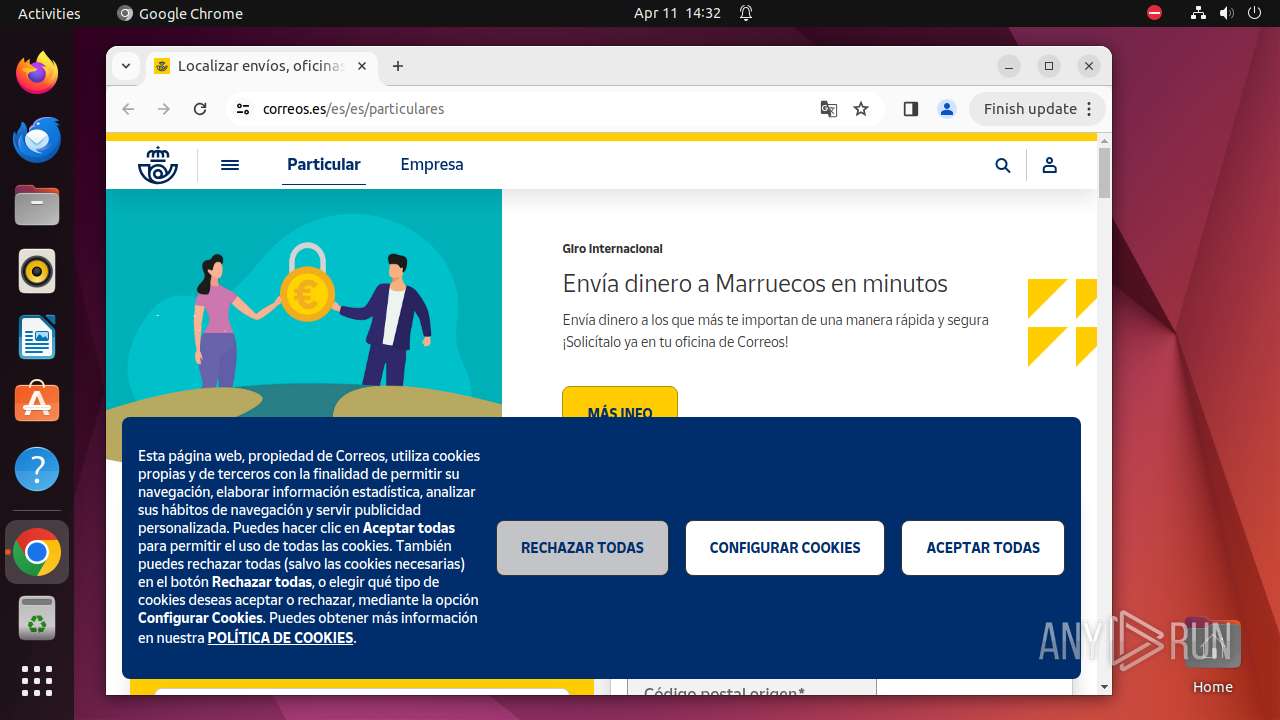
Task: Reload the Correos page
Action: (200, 109)
